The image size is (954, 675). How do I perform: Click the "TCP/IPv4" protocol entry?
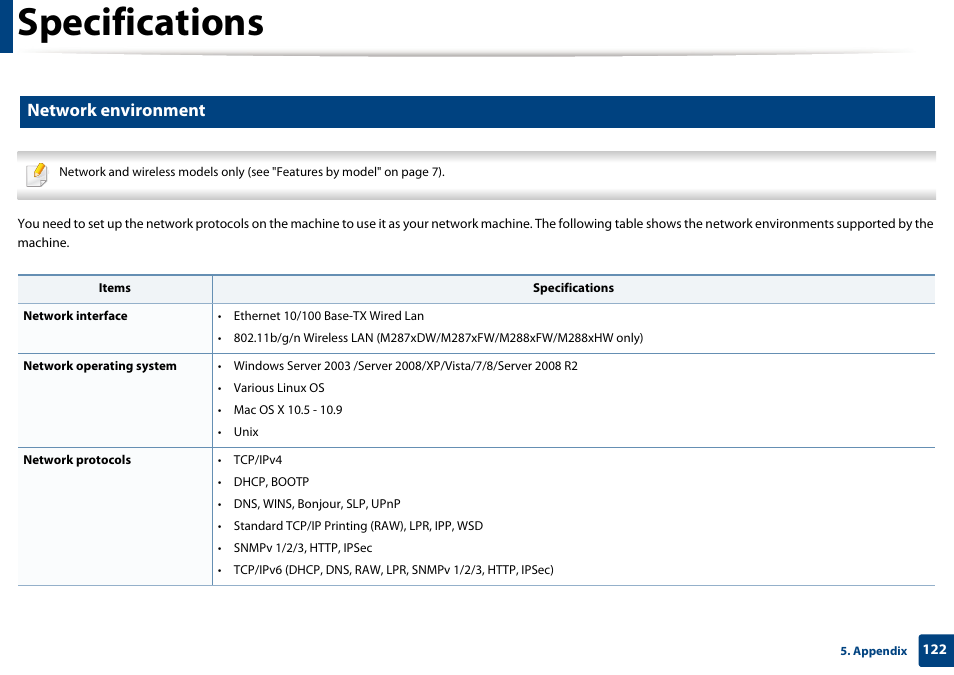coord(258,460)
